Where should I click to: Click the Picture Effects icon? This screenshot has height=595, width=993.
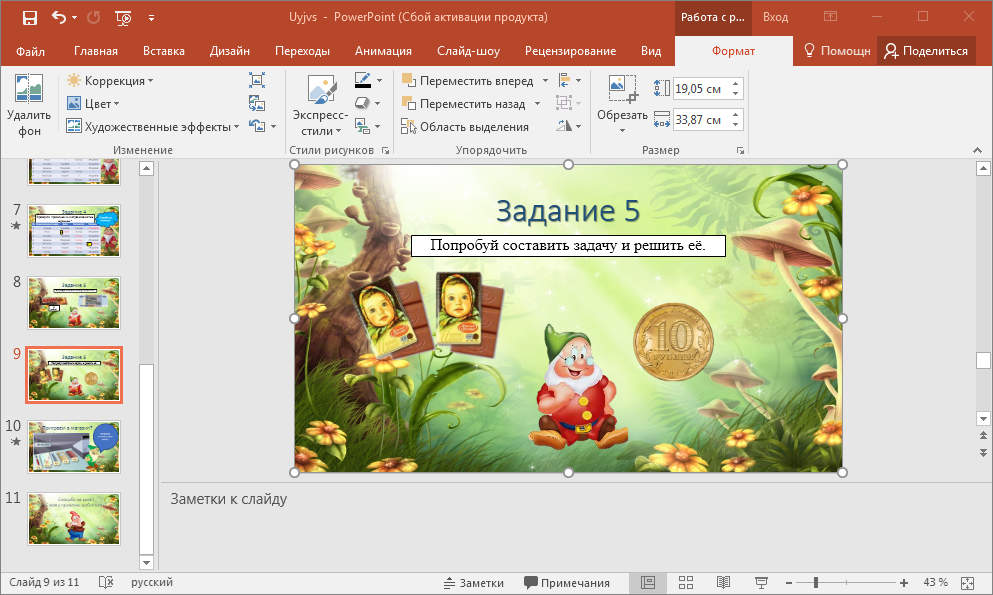click(362, 103)
